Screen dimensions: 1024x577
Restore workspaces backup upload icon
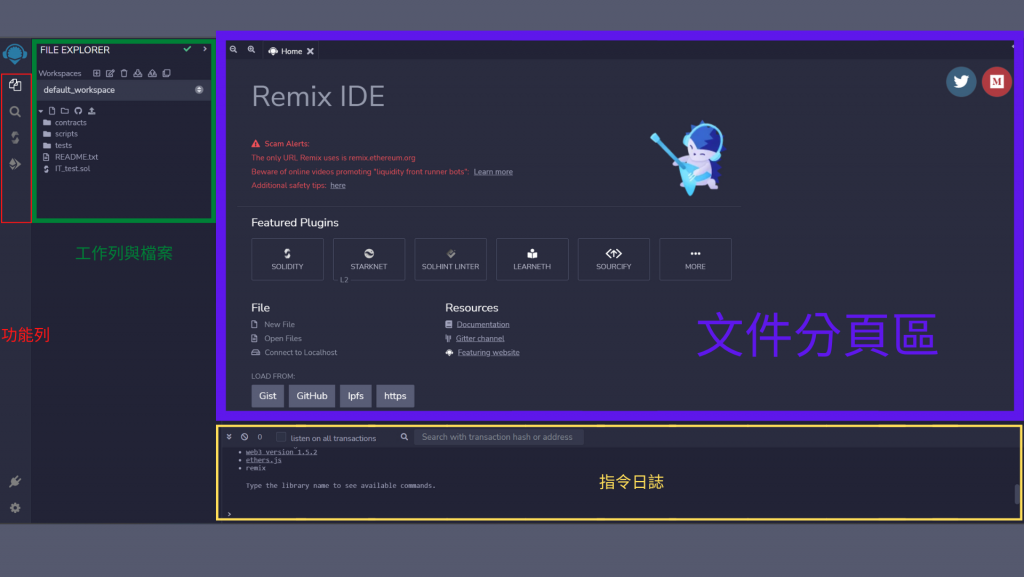tap(152, 73)
